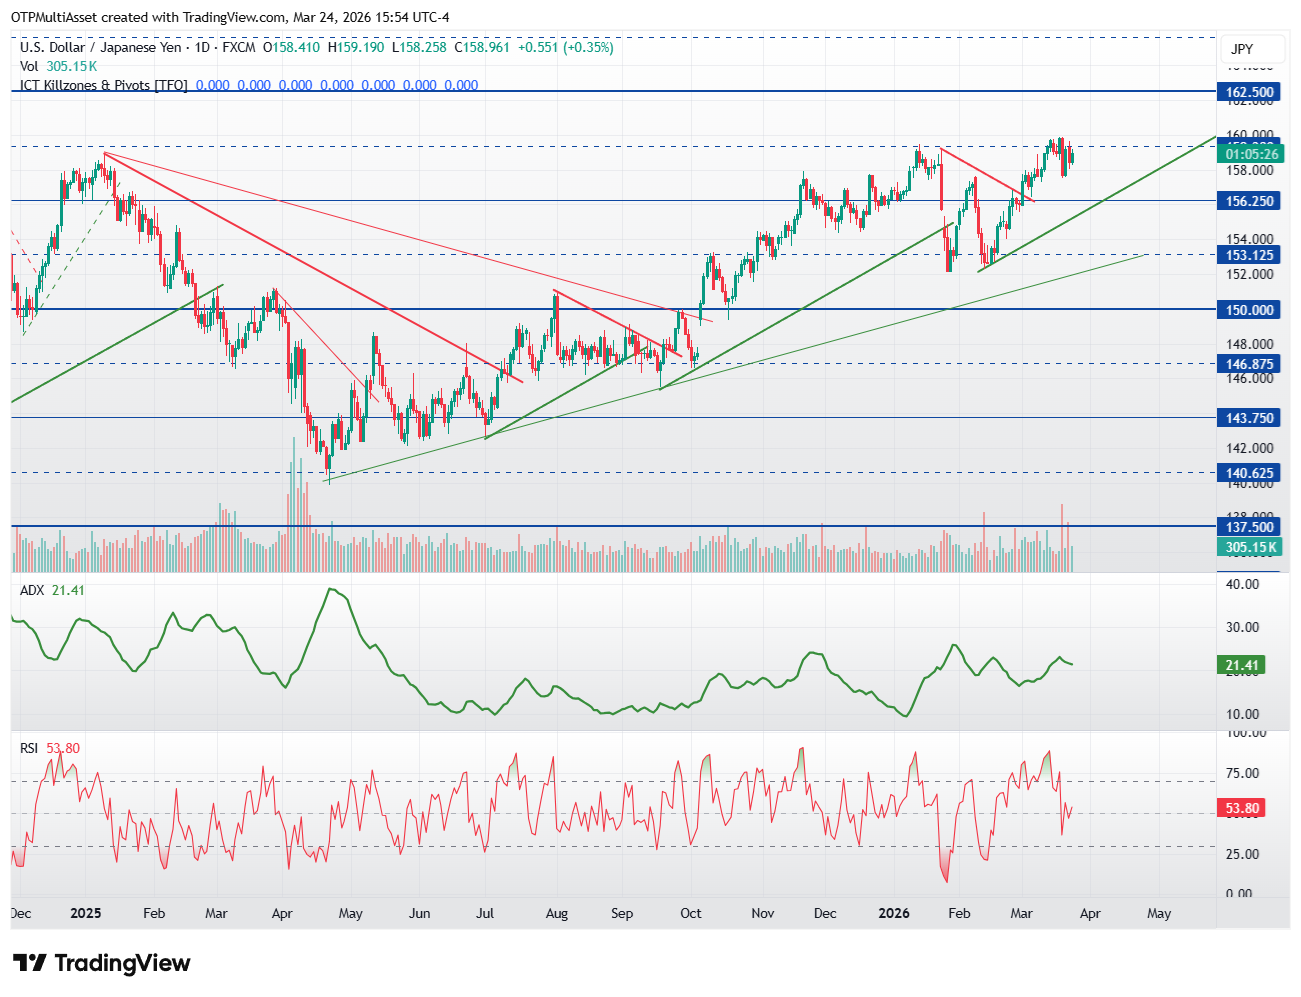This screenshot has width=1301, height=997.
Task: Select the 140.625 price level label
Action: 1249,473
